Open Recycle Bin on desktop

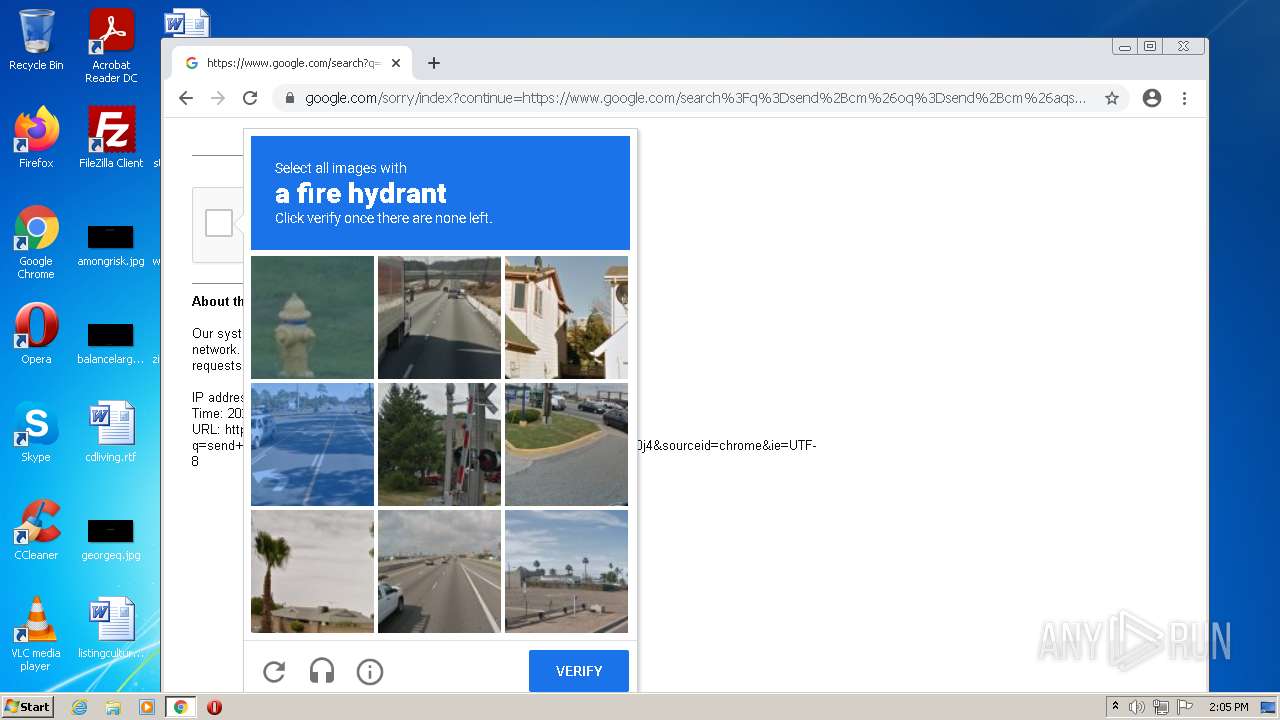(36, 40)
